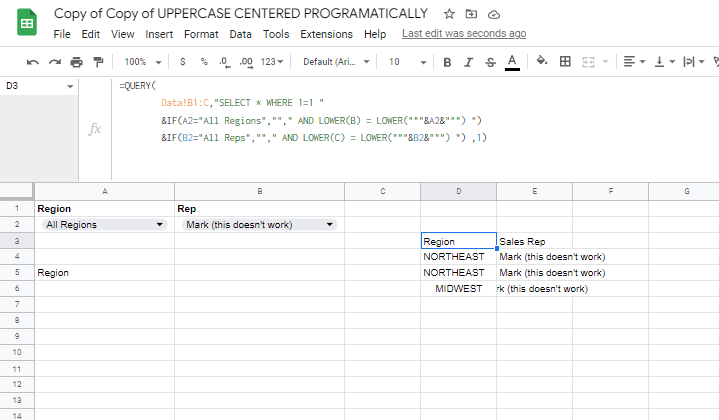
Task: Open the File menu
Action: 62,34
